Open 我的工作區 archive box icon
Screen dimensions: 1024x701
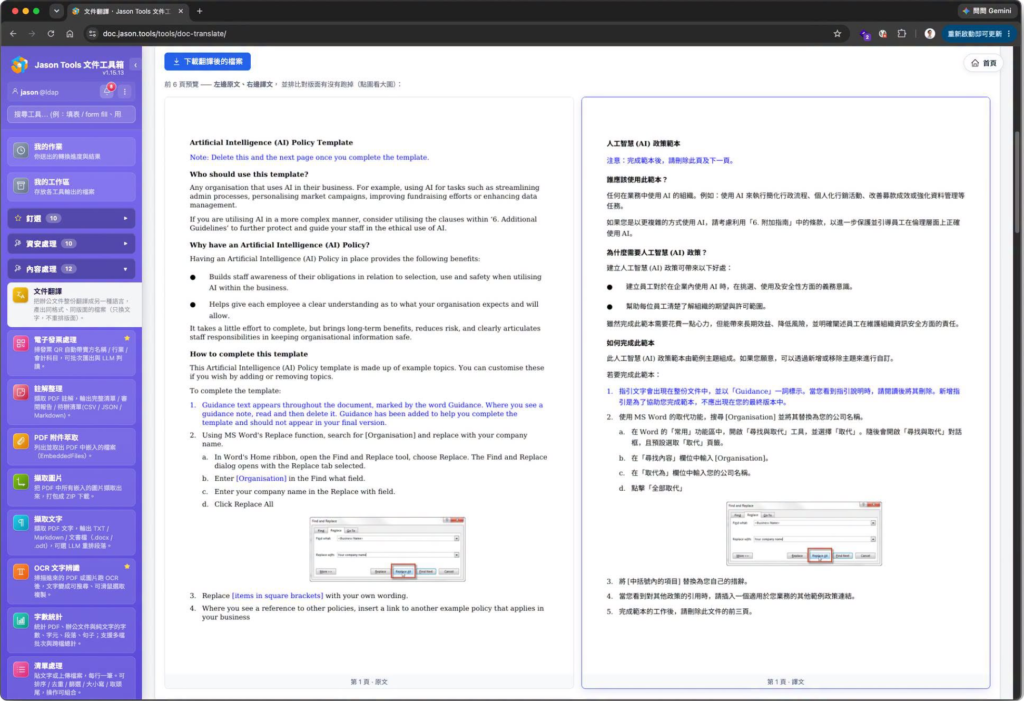(21, 186)
